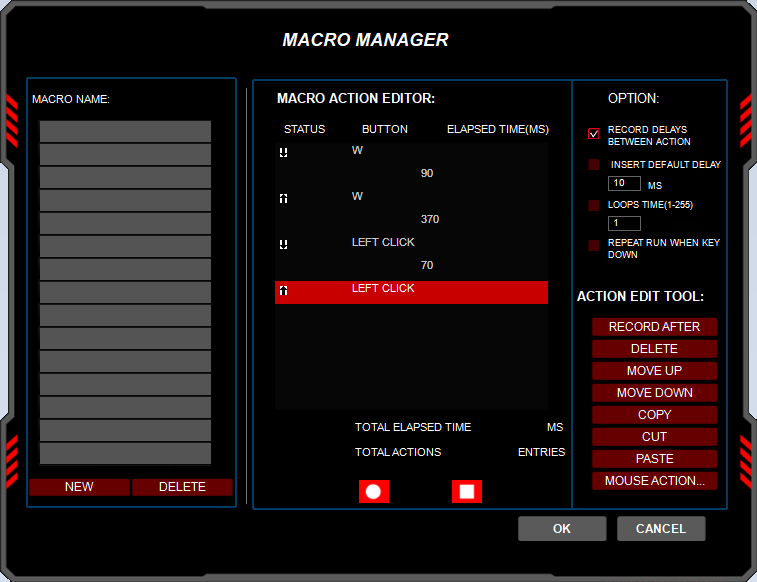Click the MOVE UP button

(654, 371)
